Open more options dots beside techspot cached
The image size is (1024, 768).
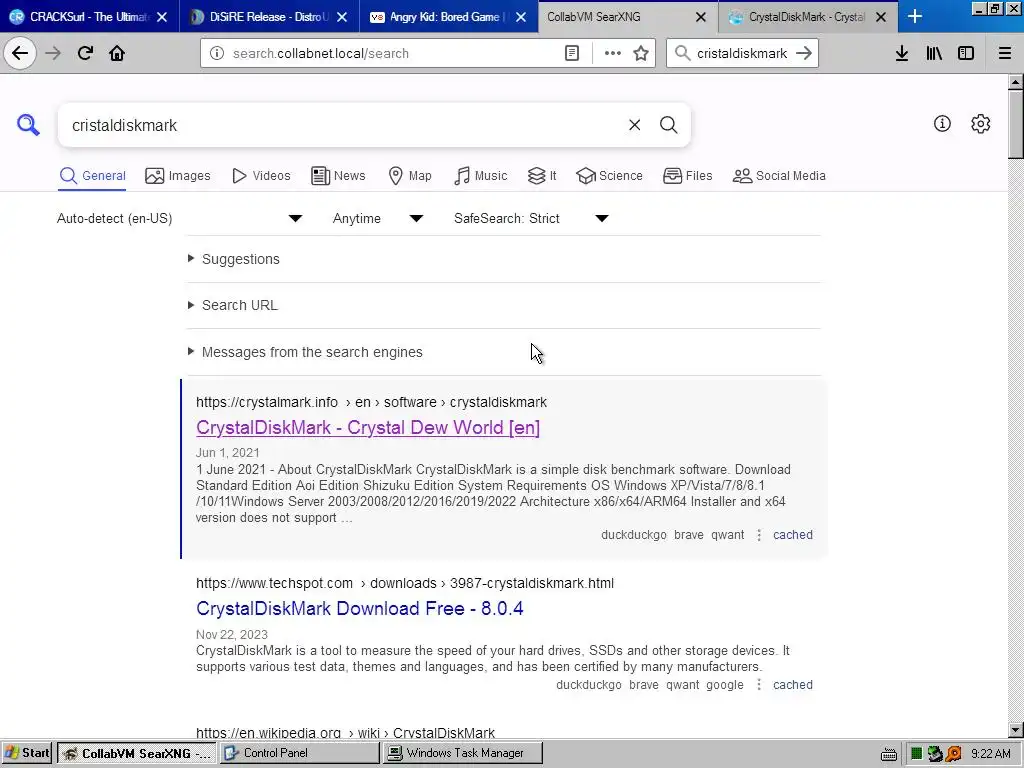tap(759, 684)
